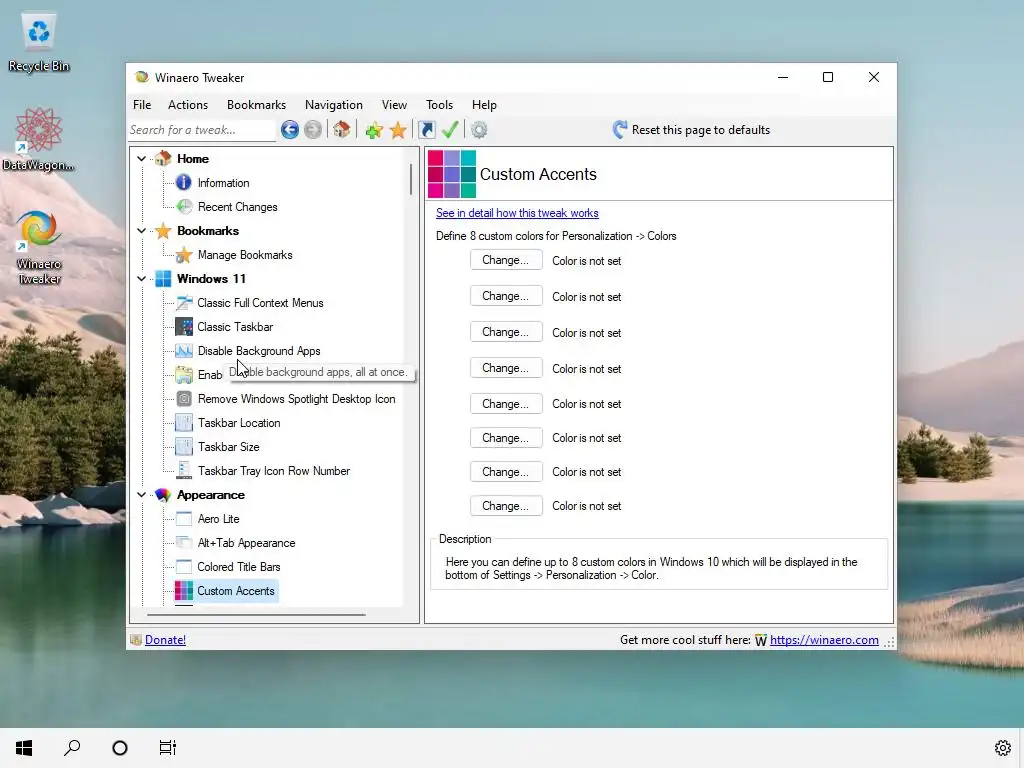This screenshot has width=1024, height=768.
Task: Click the Donate! link
Action: [165, 640]
